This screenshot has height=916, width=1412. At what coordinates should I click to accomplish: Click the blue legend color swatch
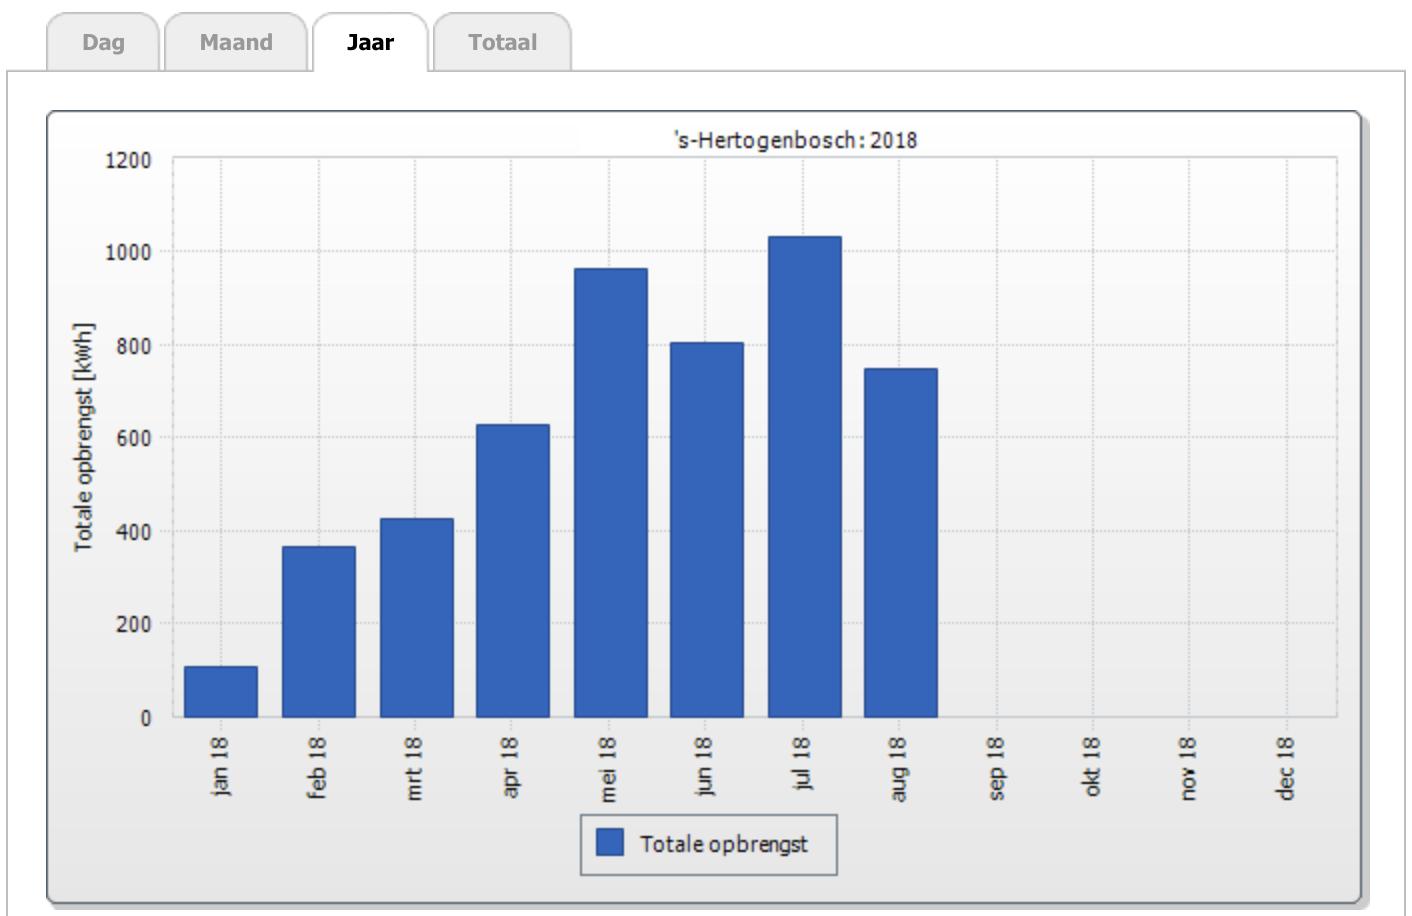pos(609,842)
